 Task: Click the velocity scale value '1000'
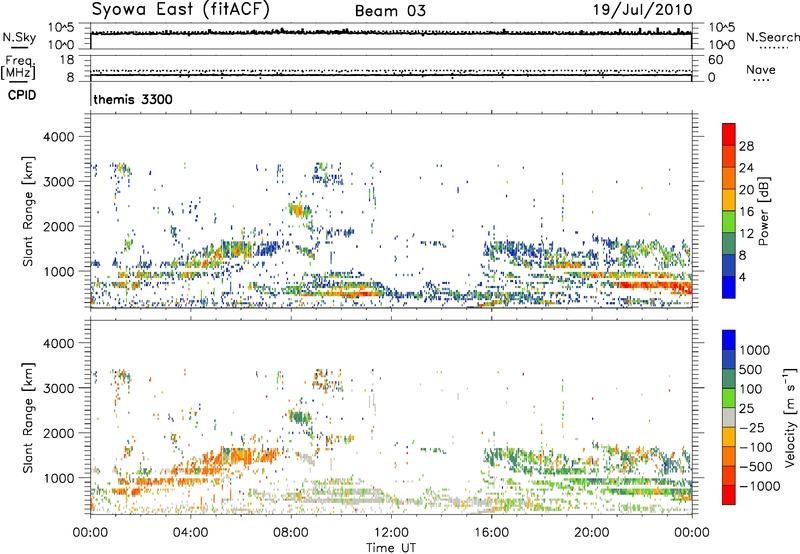click(755, 350)
